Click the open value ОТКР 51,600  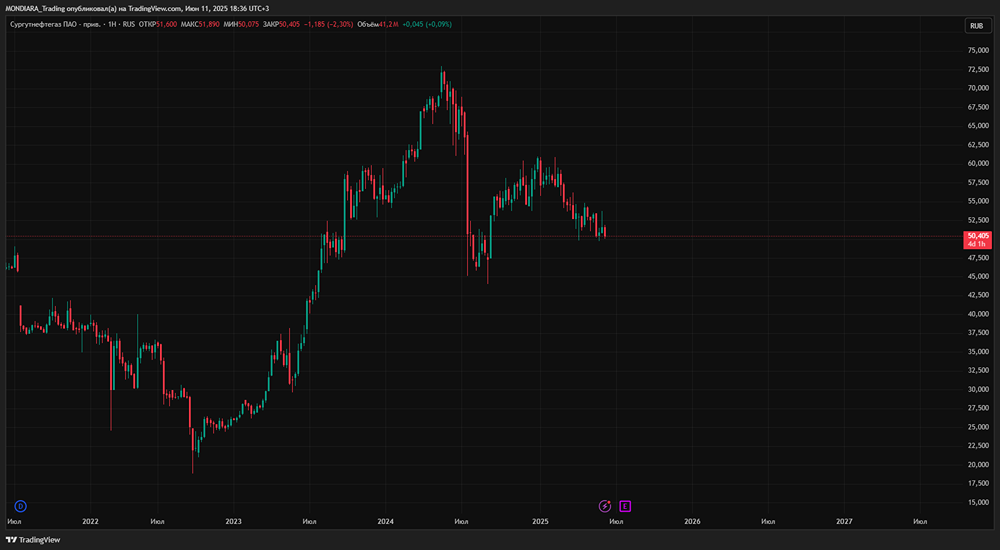[158, 24]
